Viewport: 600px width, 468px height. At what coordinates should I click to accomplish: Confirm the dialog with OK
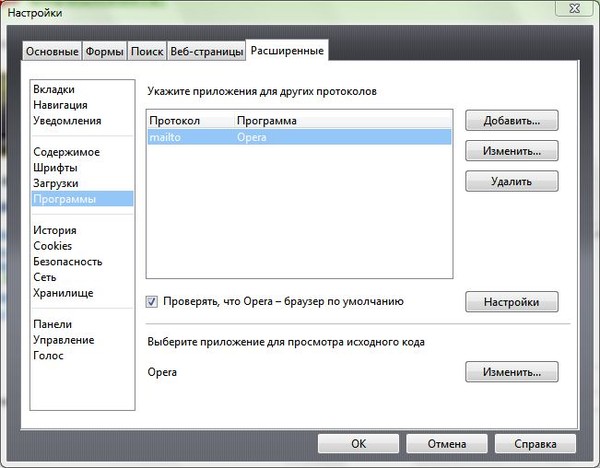point(358,444)
